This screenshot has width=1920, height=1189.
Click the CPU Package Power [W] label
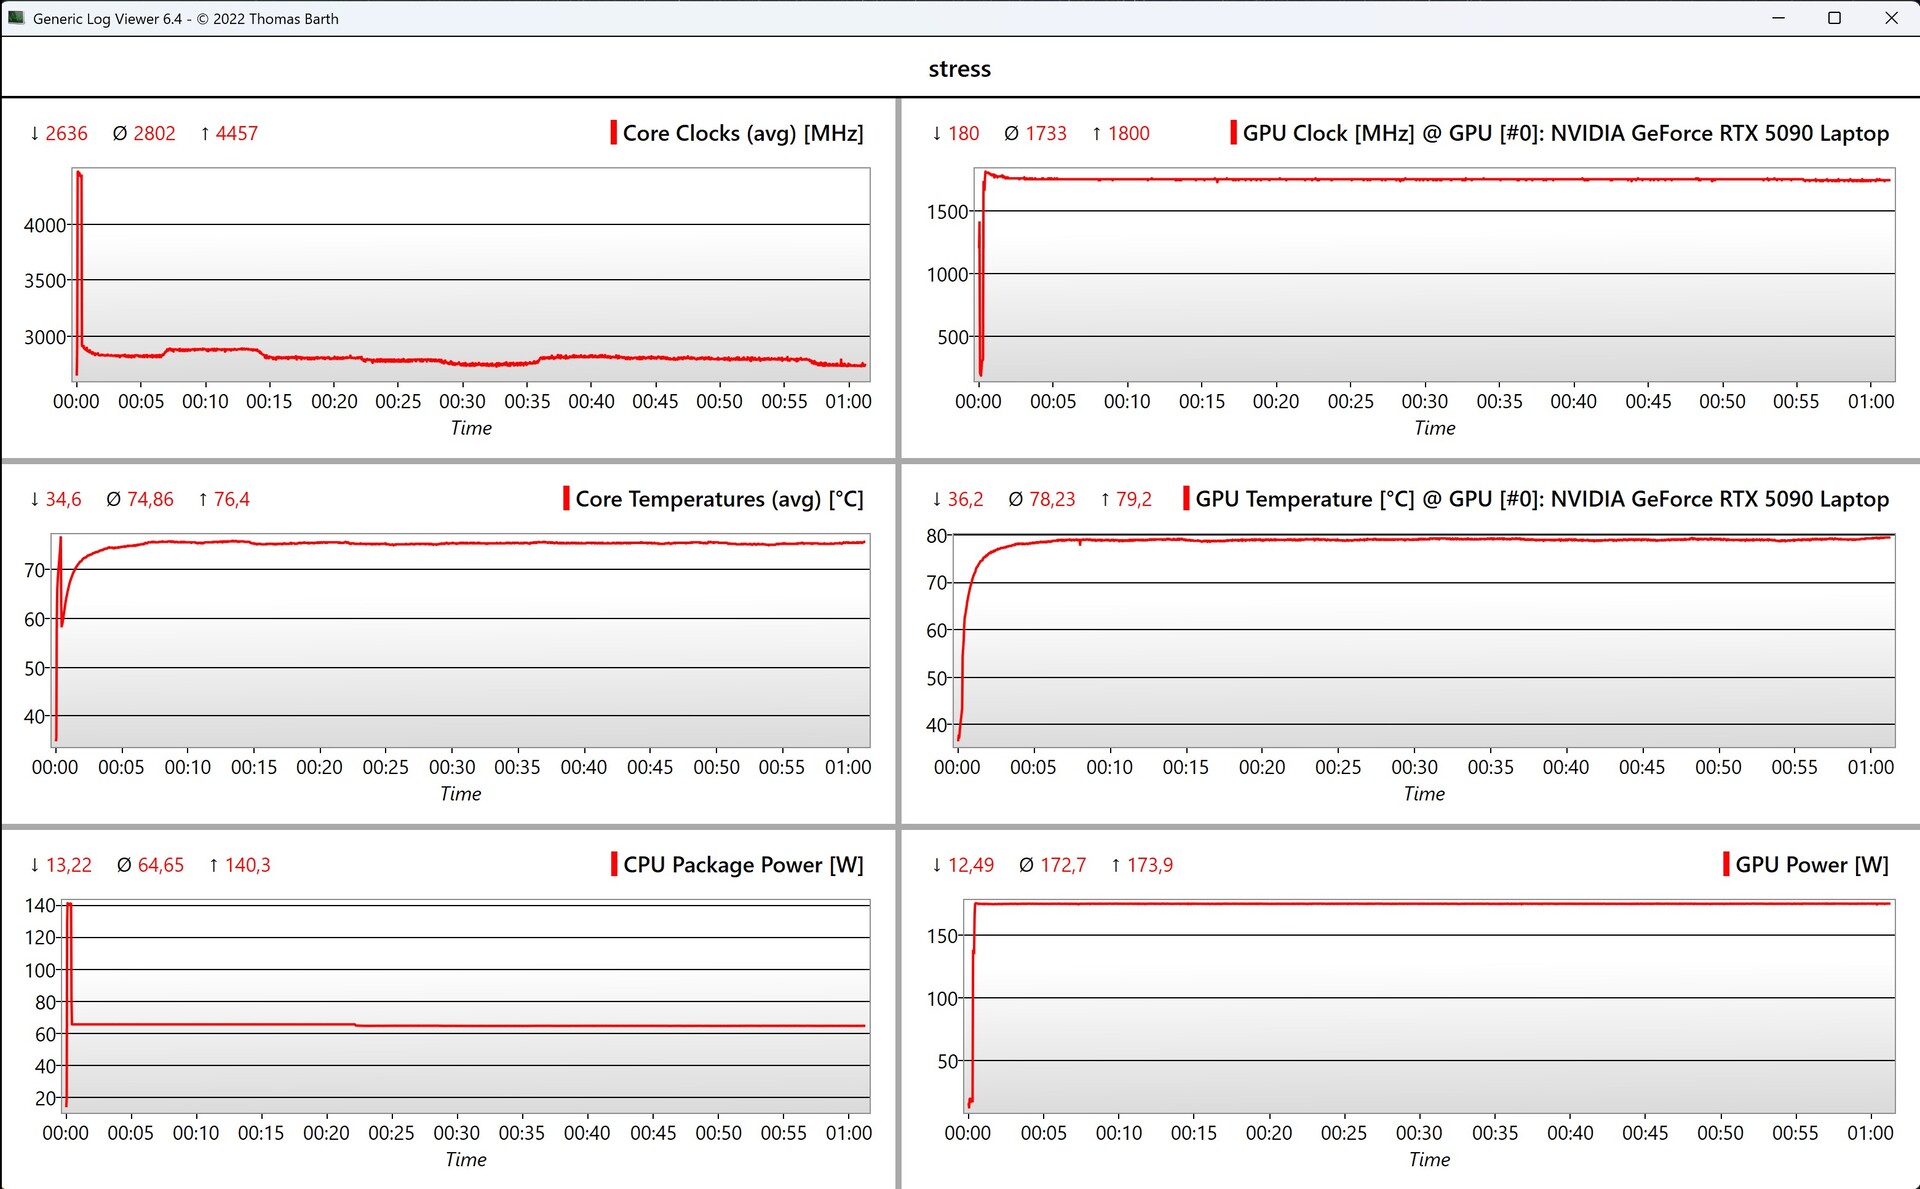743,865
